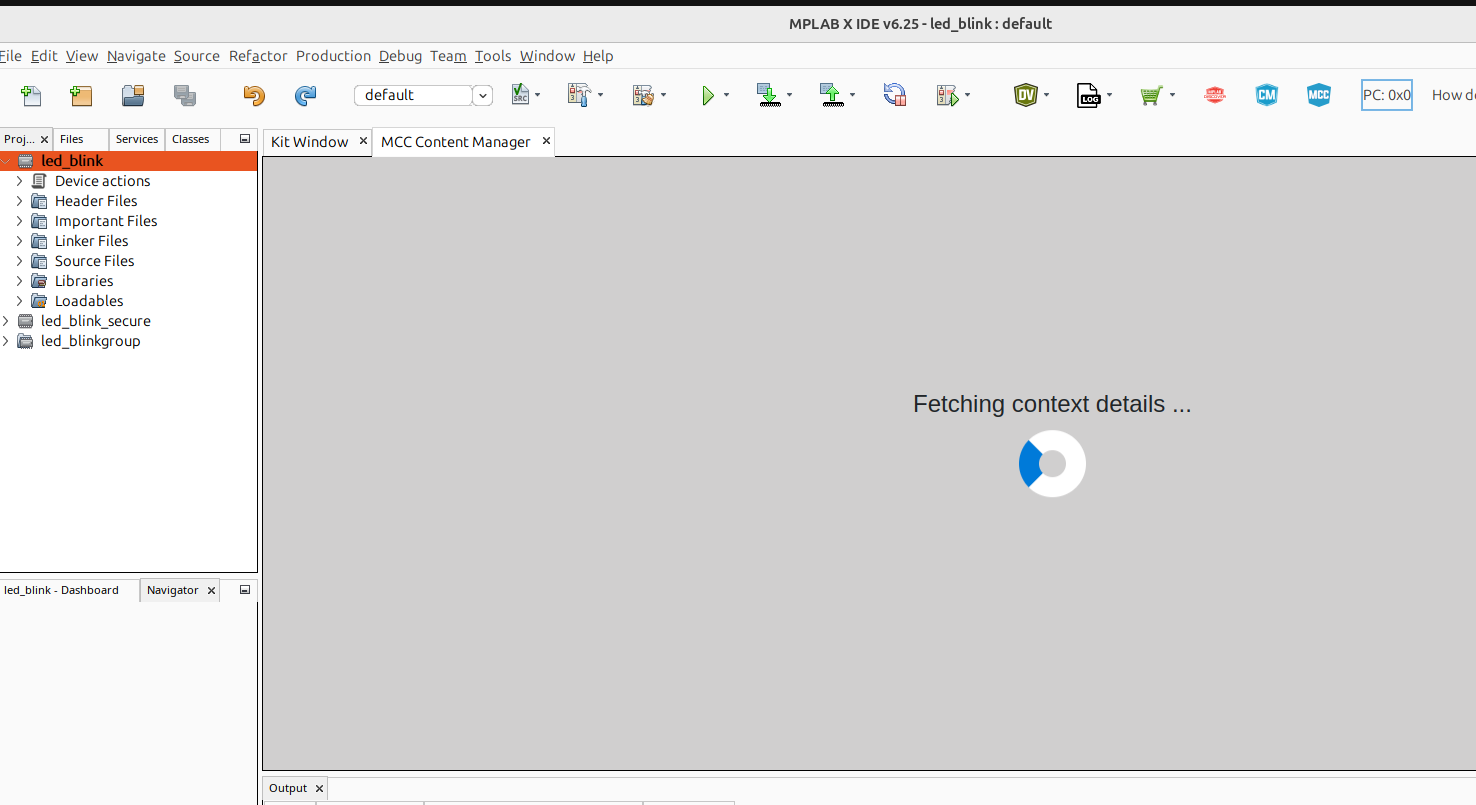This screenshot has height=805, width=1476.
Task: Switch to the Classes tab
Action: point(190,139)
